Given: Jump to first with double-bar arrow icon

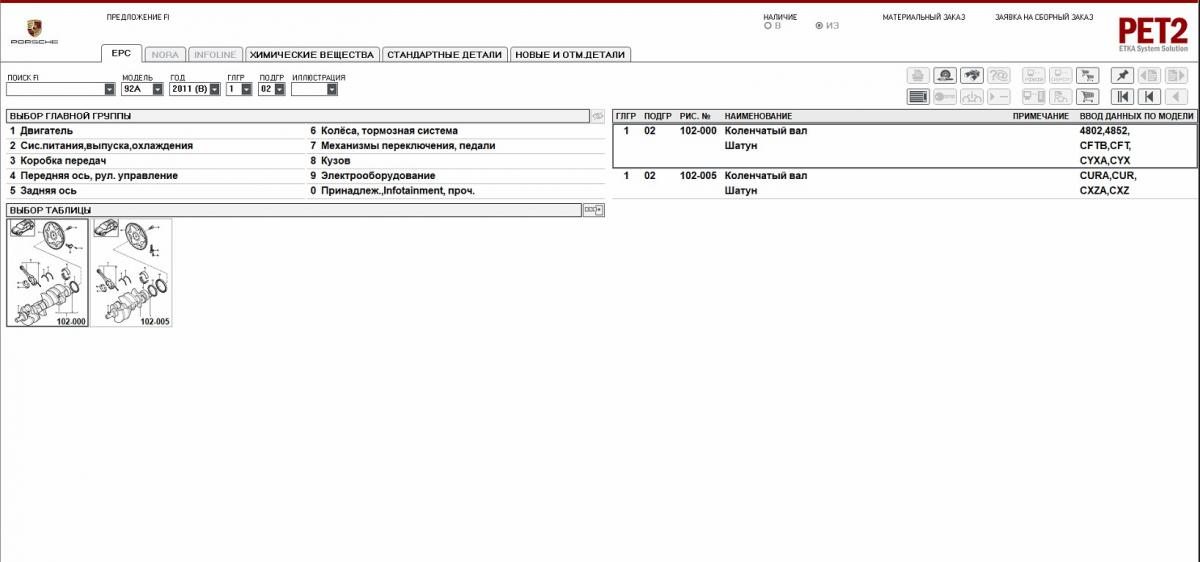Looking at the screenshot, I should pos(1123,97).
